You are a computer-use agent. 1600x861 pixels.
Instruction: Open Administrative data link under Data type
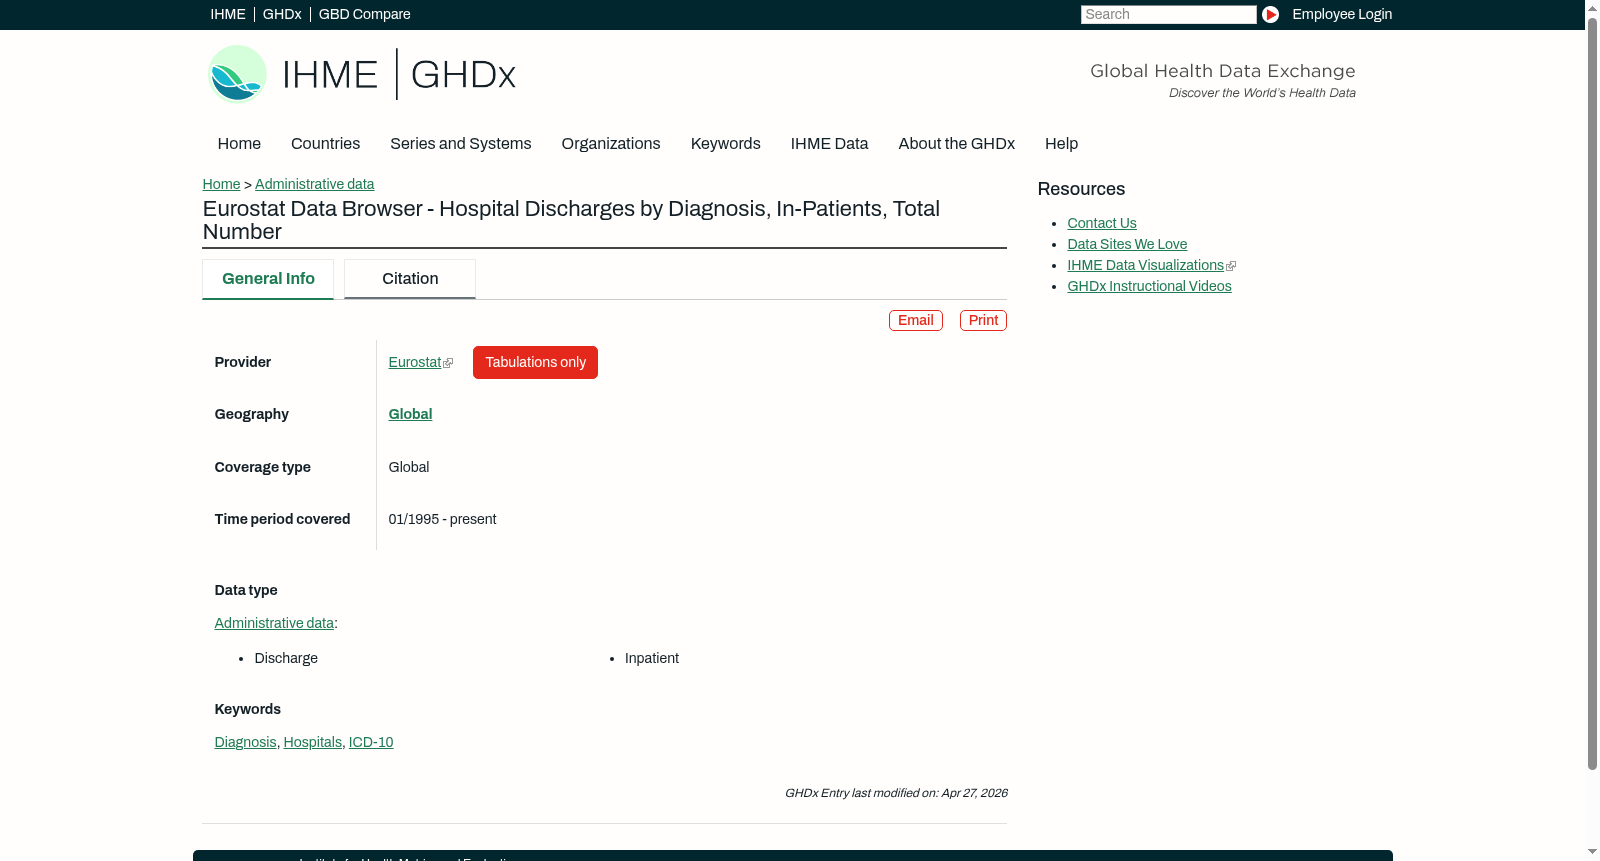[274, 623]
